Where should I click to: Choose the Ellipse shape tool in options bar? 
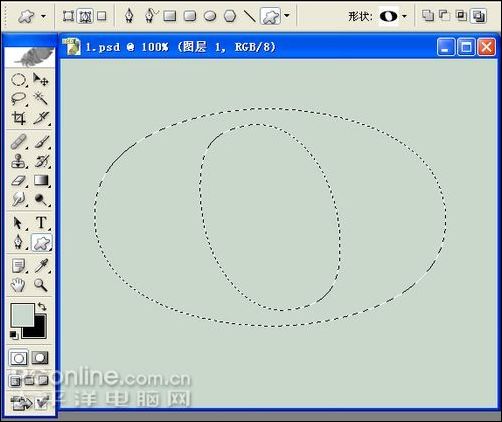point(210,16)
